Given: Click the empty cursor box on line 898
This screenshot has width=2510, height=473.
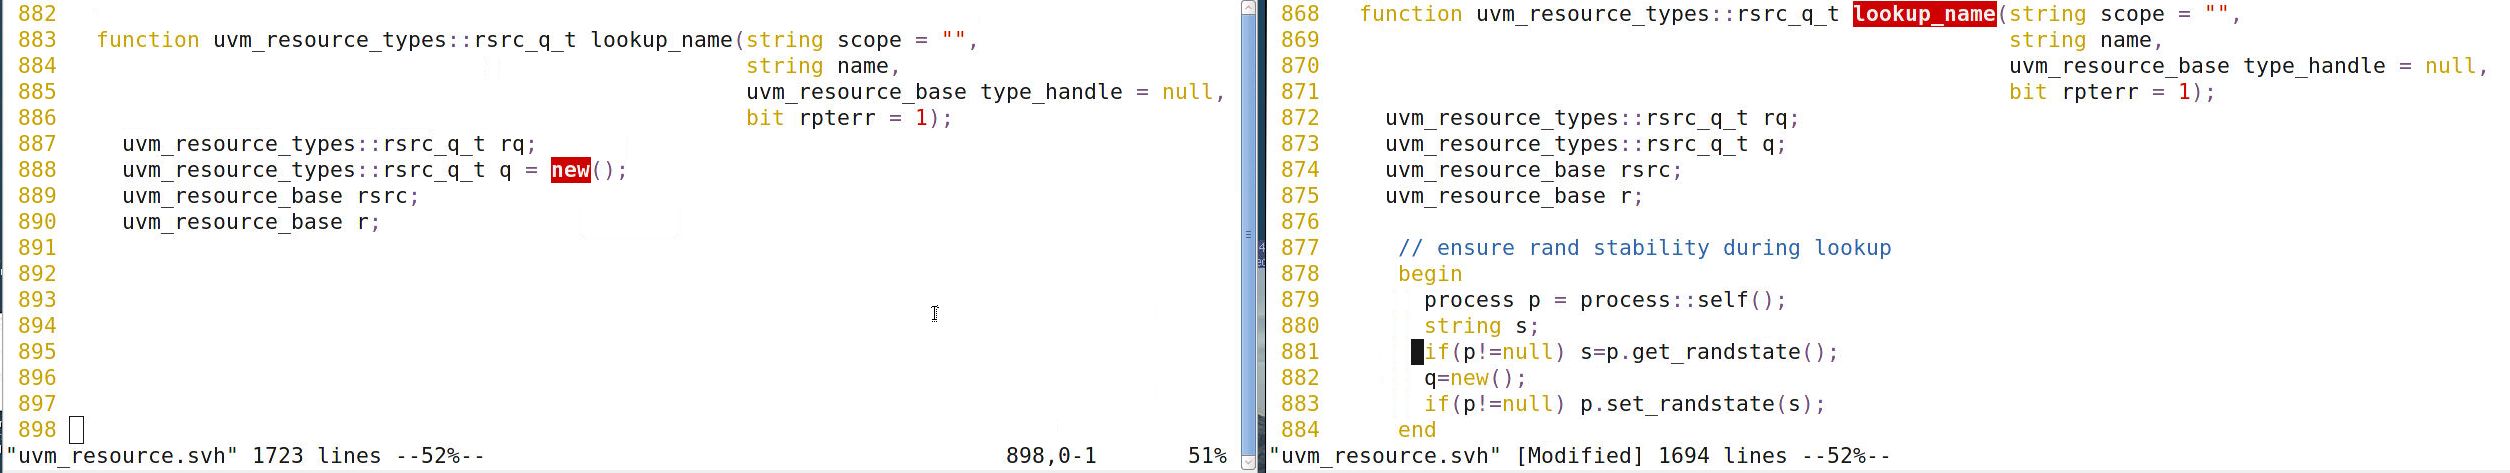Looking at the screenshot, I should [77, 430].
